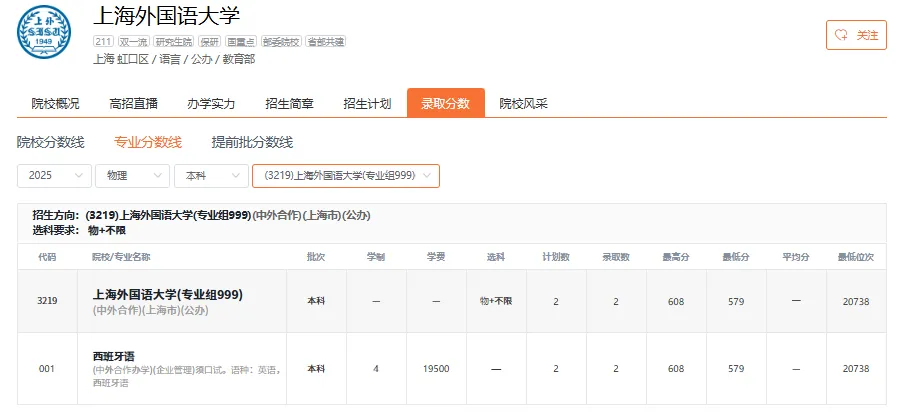The height and width of the screenshot is (420, 909).
Task: Click the 最低位次 column header
Action: 856,257
